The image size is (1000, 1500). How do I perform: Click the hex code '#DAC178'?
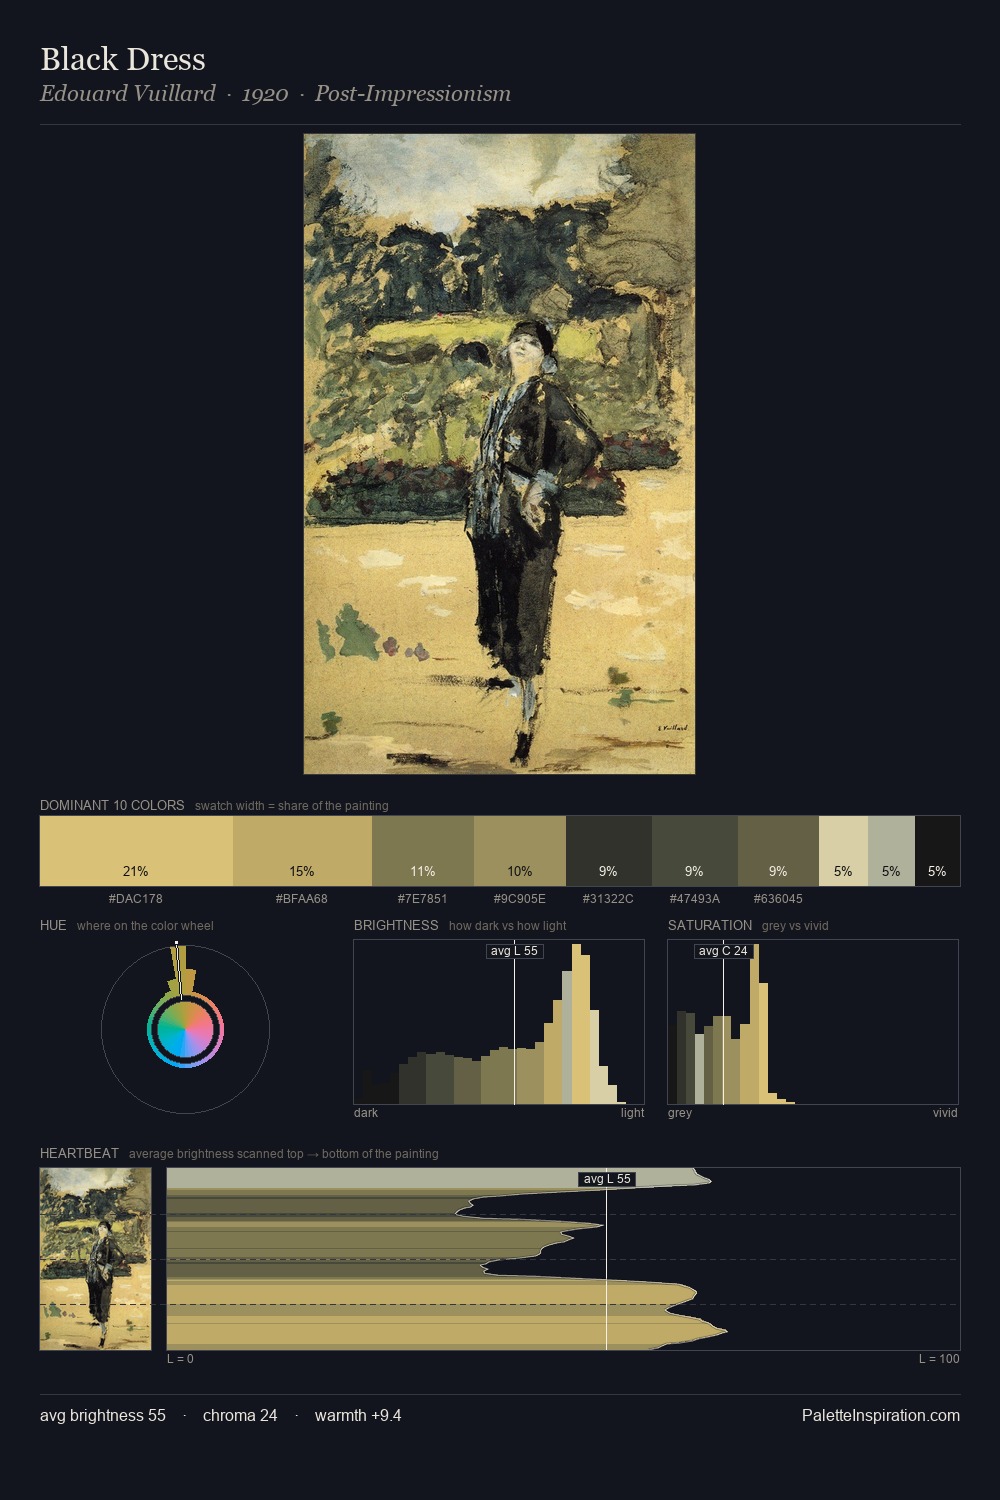coord(136,899)
